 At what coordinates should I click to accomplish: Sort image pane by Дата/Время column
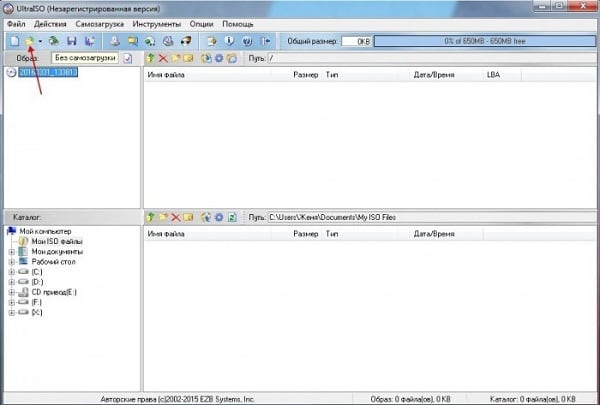click(x=446, y=75)
